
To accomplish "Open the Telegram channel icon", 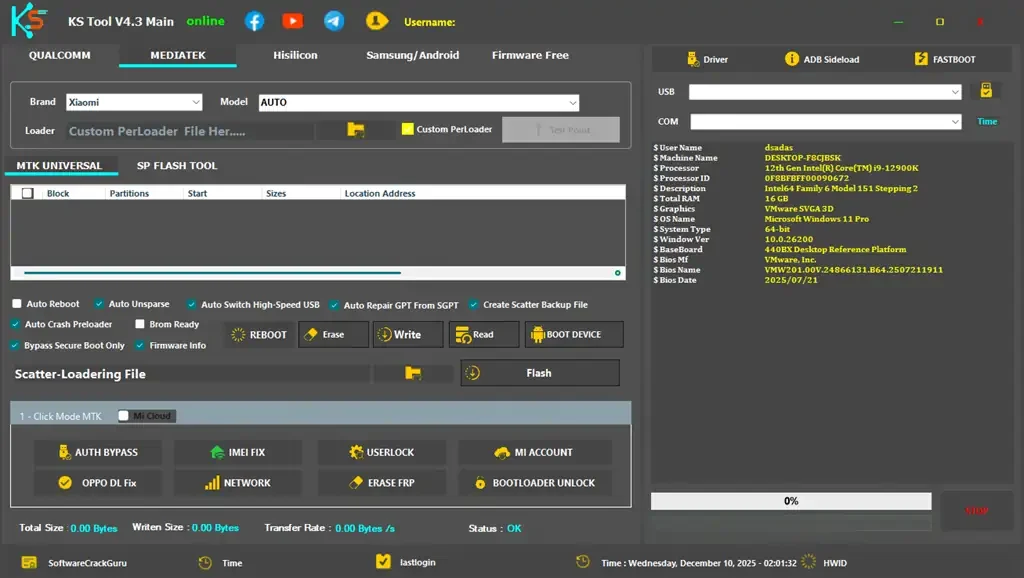I will click(334, 21).
